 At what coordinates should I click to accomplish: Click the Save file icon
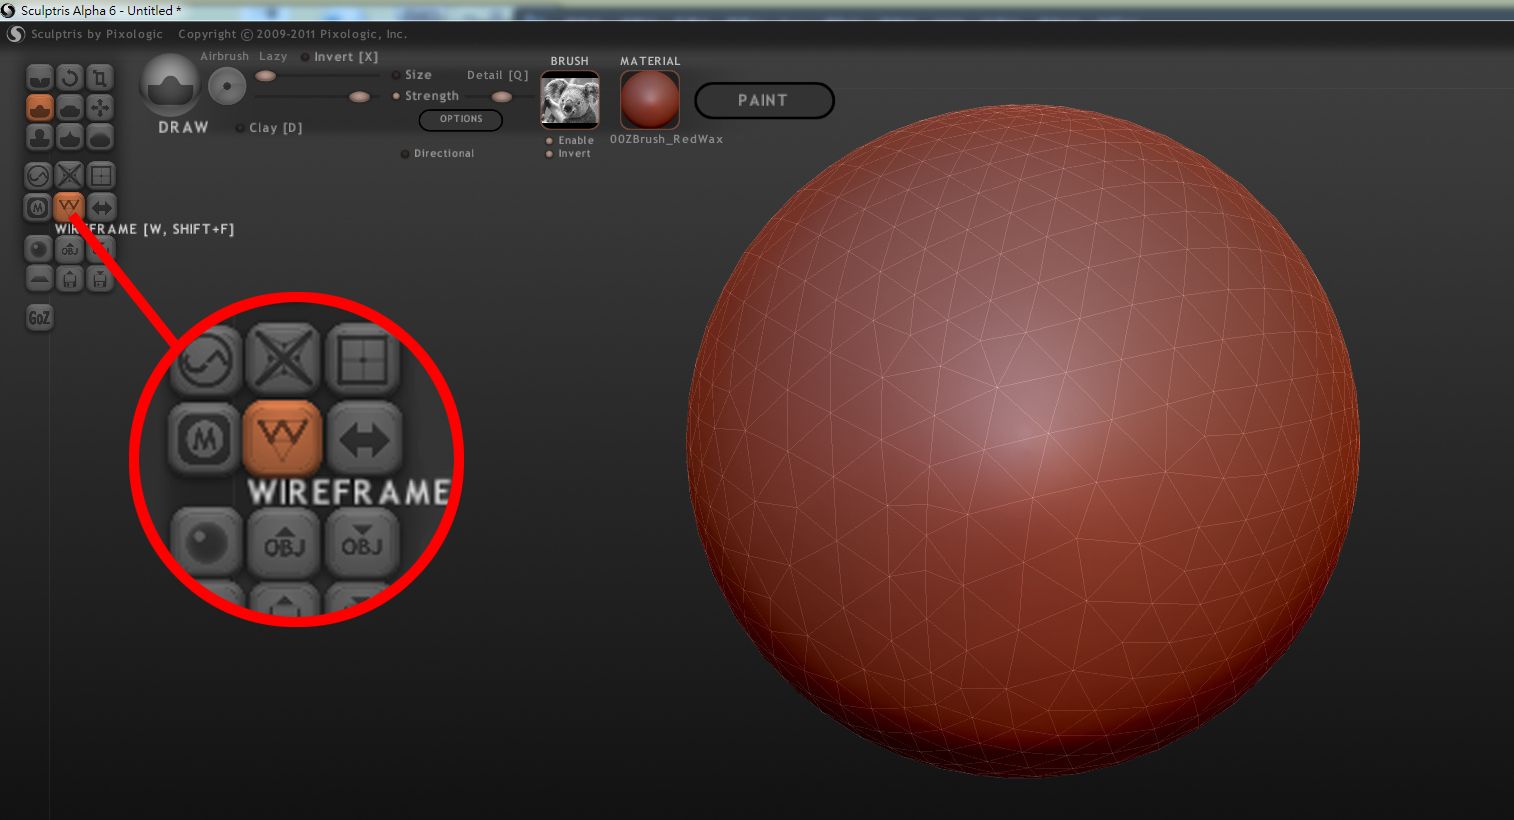point(101,279)
